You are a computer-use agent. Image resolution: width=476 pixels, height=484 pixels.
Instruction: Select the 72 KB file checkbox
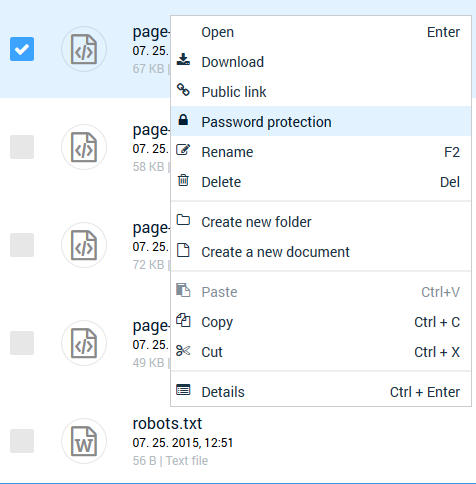(x=22, y=245)
